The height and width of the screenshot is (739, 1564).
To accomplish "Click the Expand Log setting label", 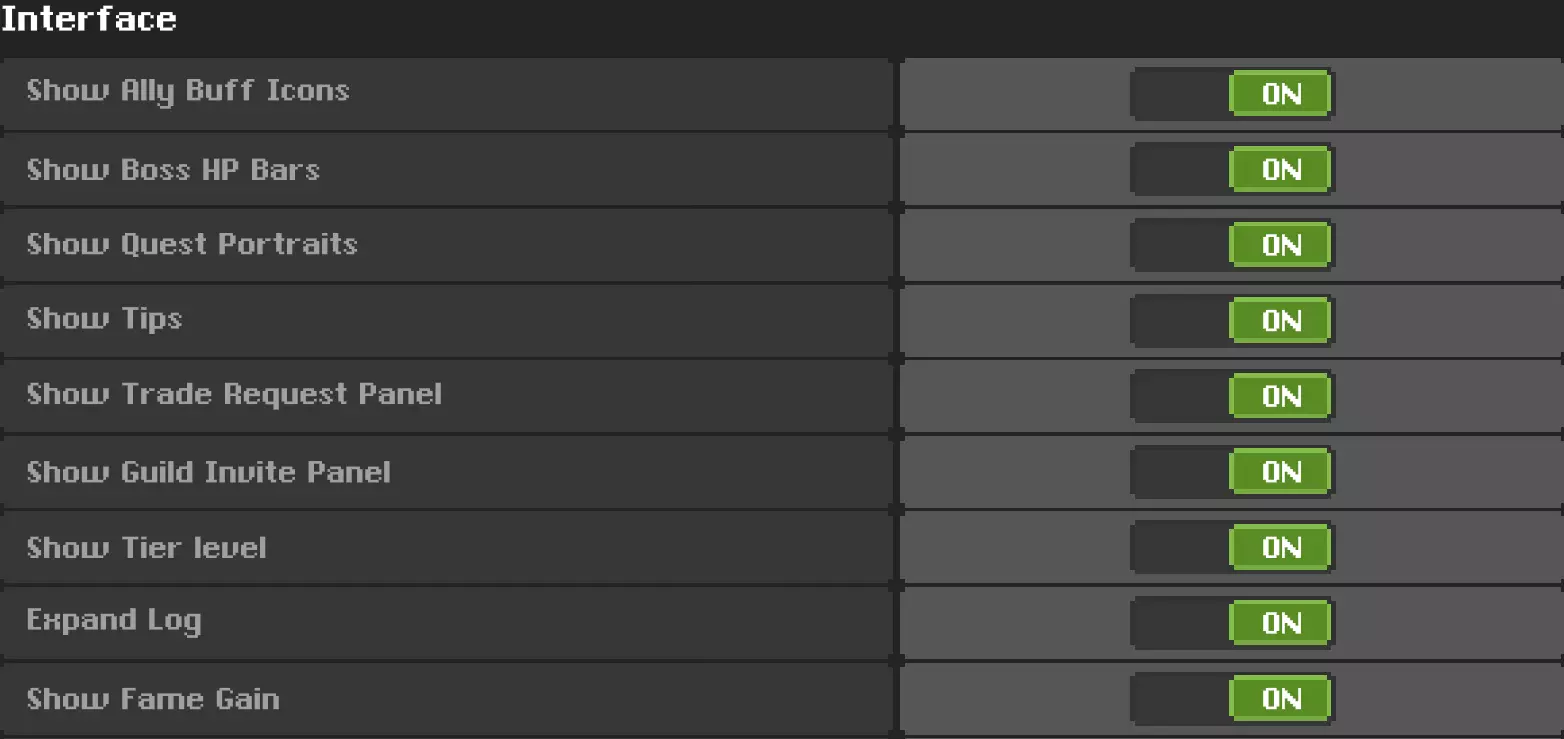I will point(114,621).
